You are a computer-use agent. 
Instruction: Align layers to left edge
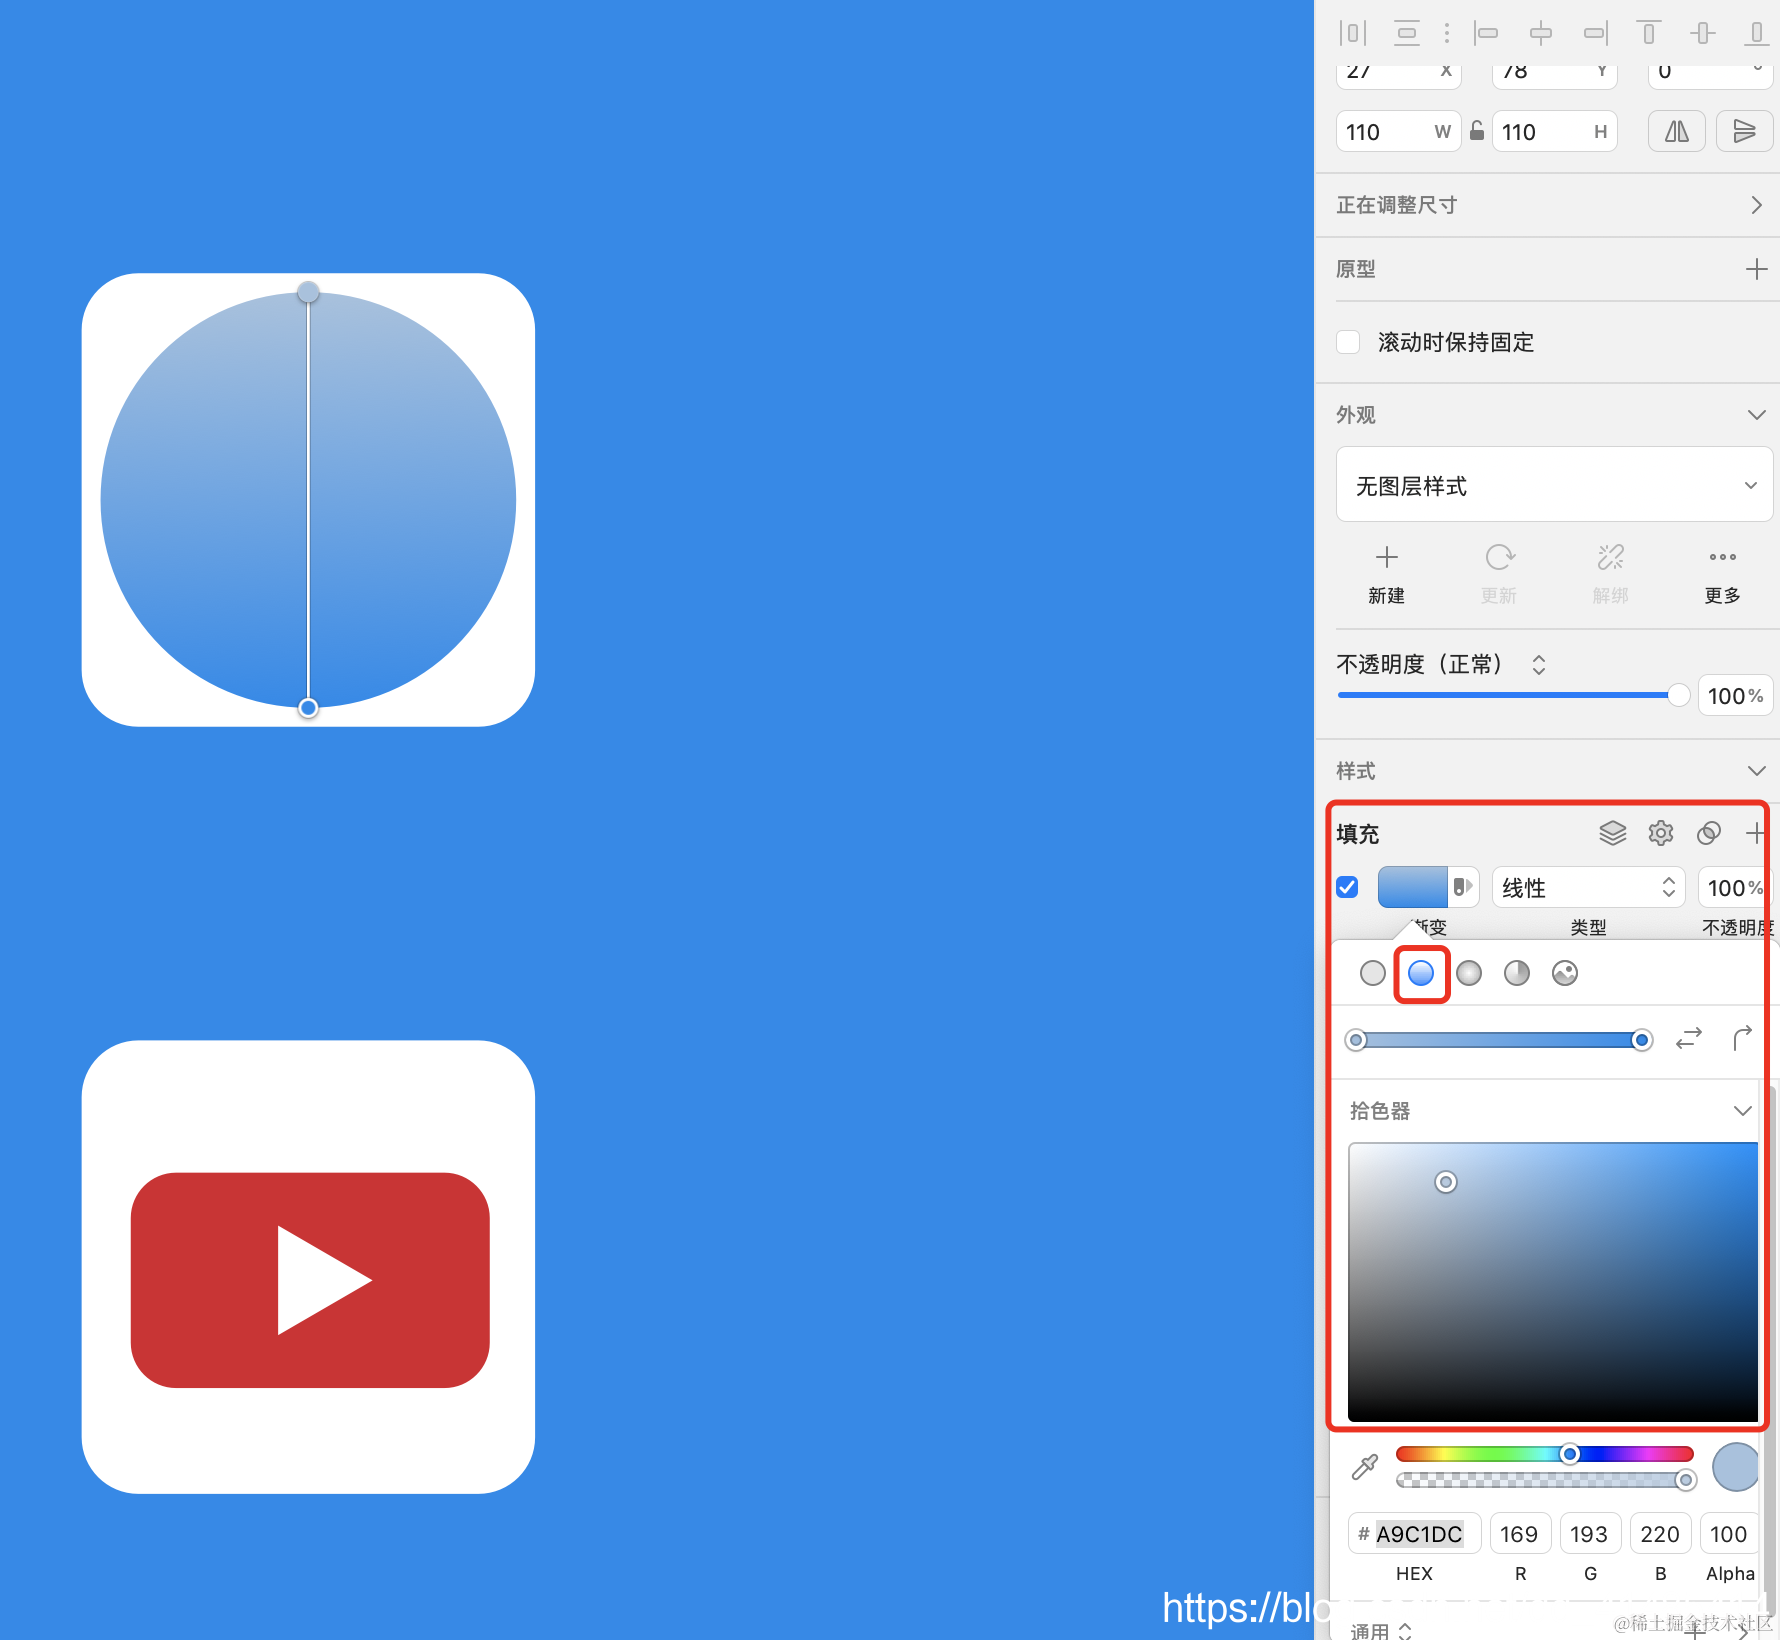coord(1486,33)
